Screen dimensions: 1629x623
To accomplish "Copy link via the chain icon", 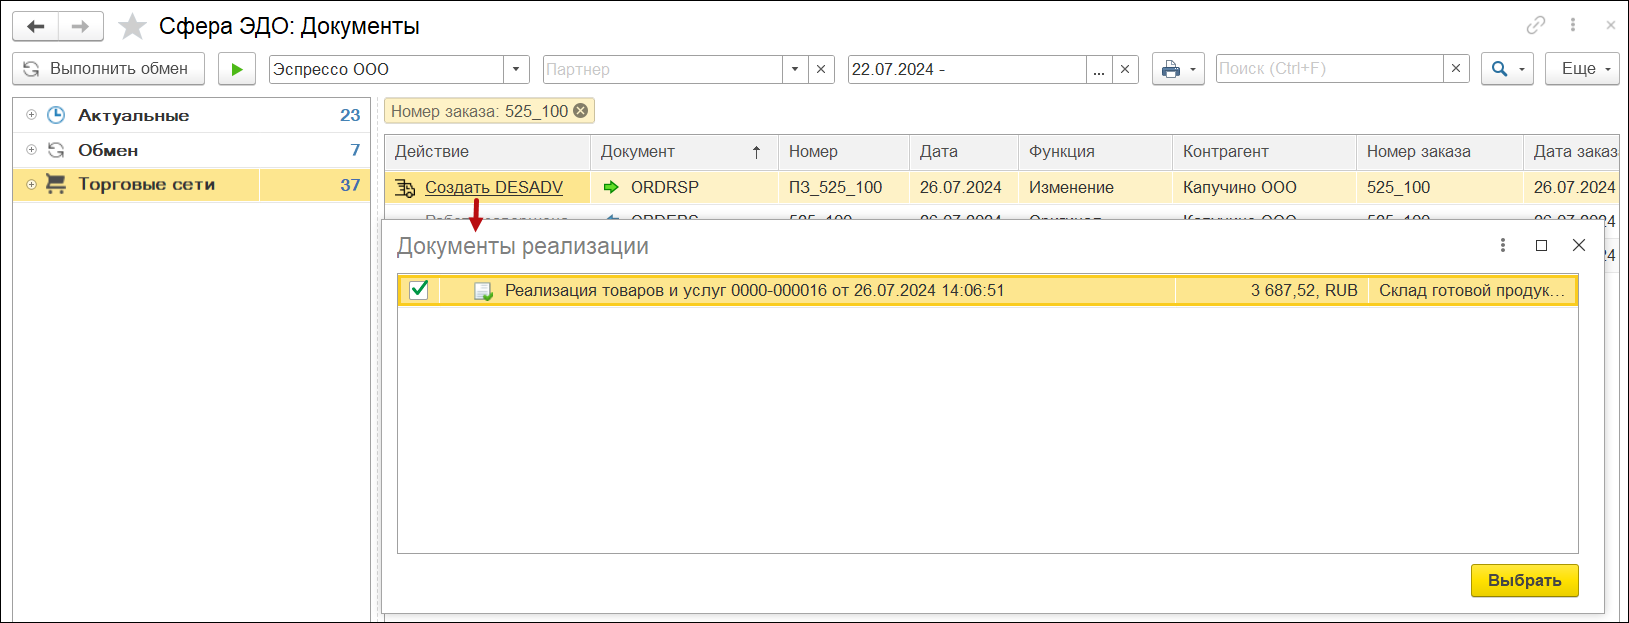I will point(1536,25).
